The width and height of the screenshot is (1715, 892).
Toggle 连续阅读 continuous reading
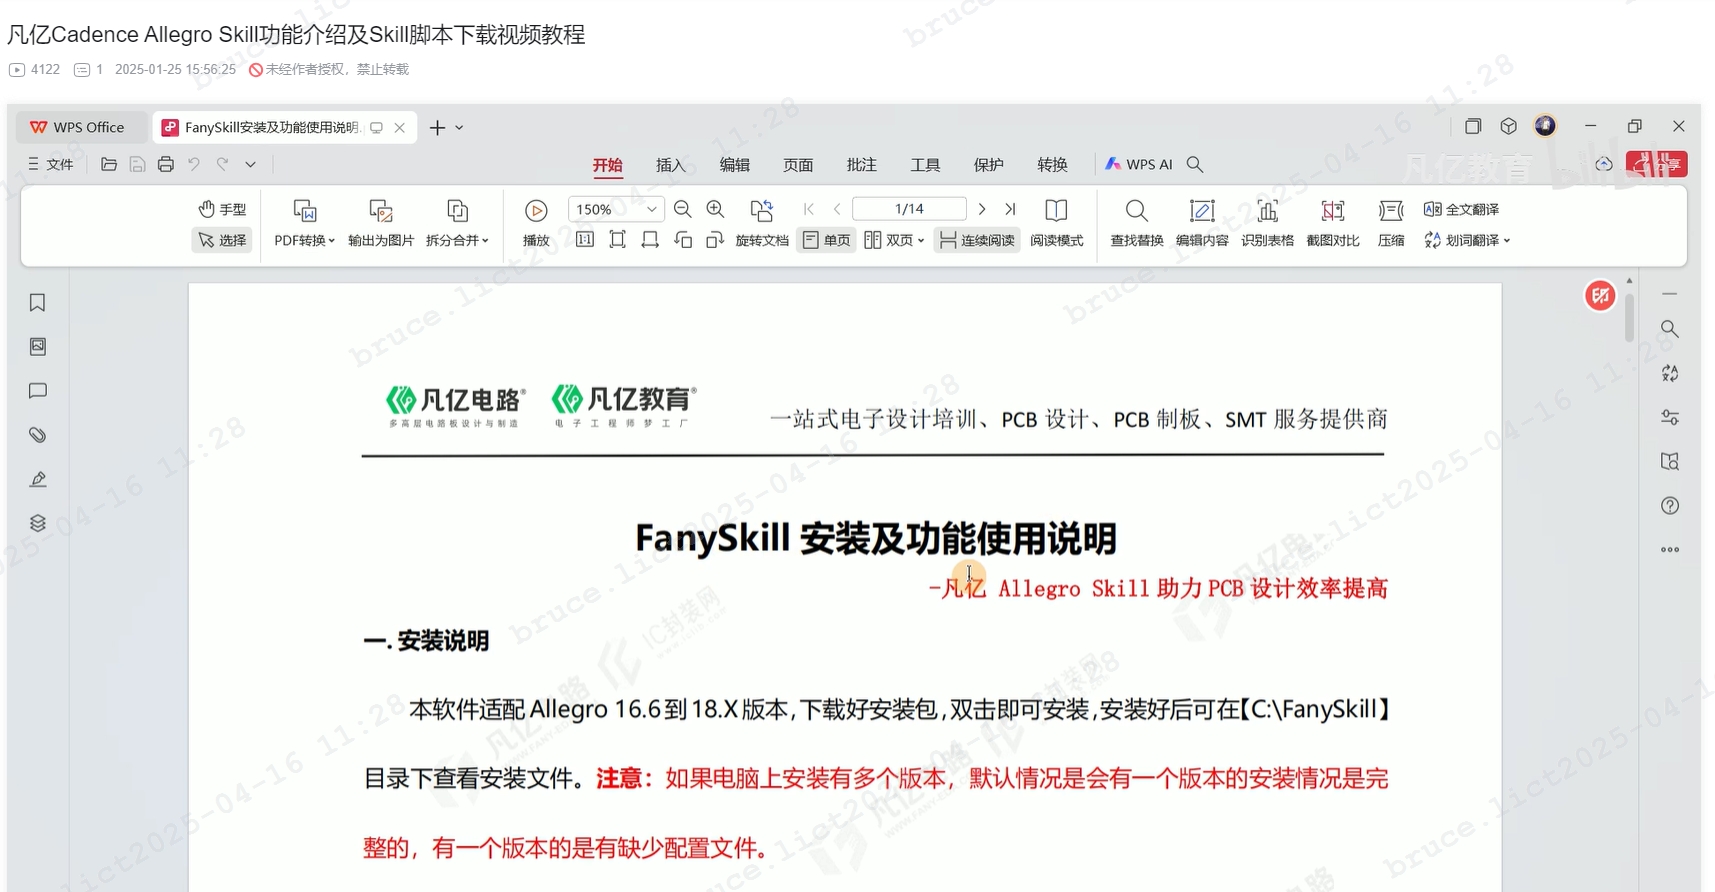coord(977,240)
